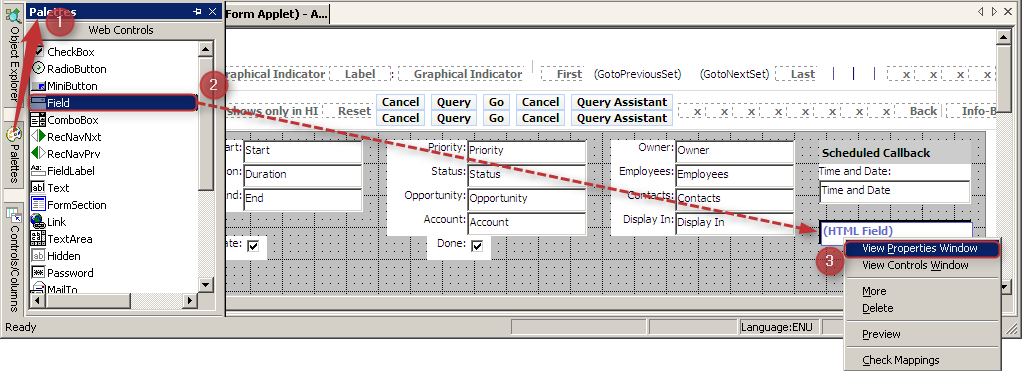This screenshot has height=372, width=1022.
Task: Select the Label placeholder on the canvas
Action: pyautogui.click(x=360, y=74)
